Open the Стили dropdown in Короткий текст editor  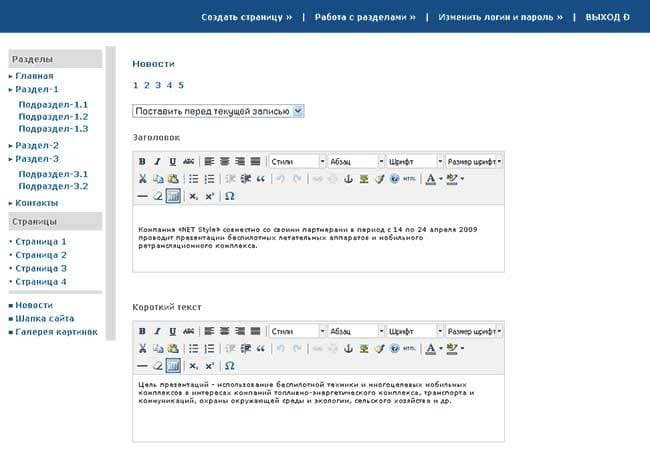click(298, 331)
